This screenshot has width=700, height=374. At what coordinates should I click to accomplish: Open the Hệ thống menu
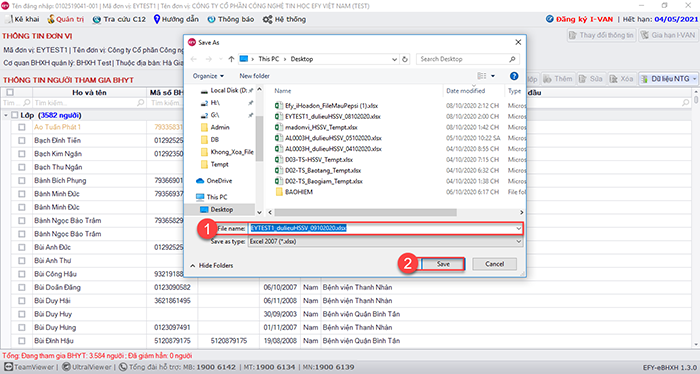(284, 19)
